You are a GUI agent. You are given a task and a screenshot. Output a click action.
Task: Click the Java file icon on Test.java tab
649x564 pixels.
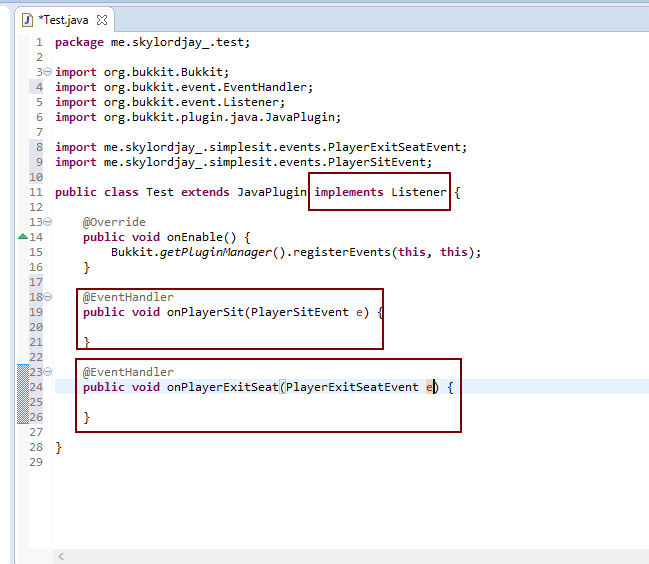(x=27, y=20)
